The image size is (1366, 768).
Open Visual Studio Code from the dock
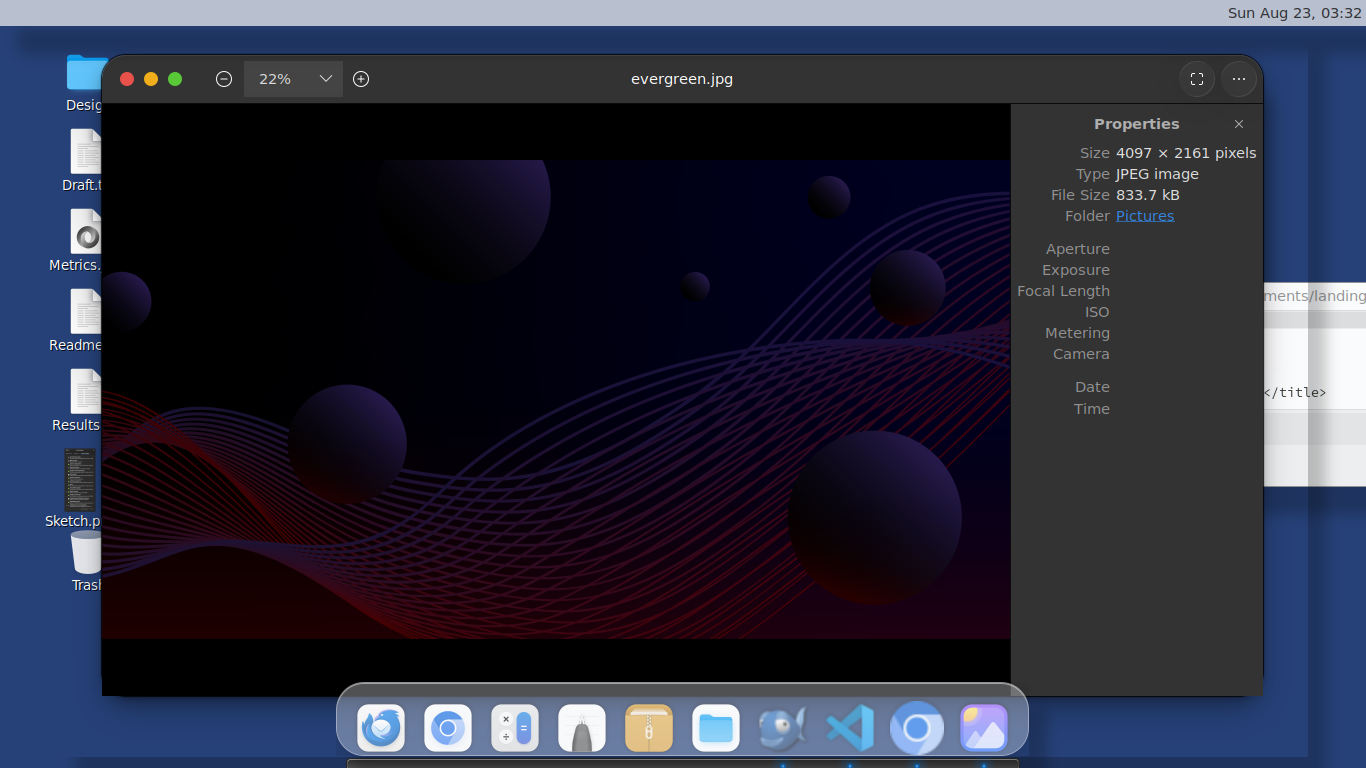tap(850, 728)
